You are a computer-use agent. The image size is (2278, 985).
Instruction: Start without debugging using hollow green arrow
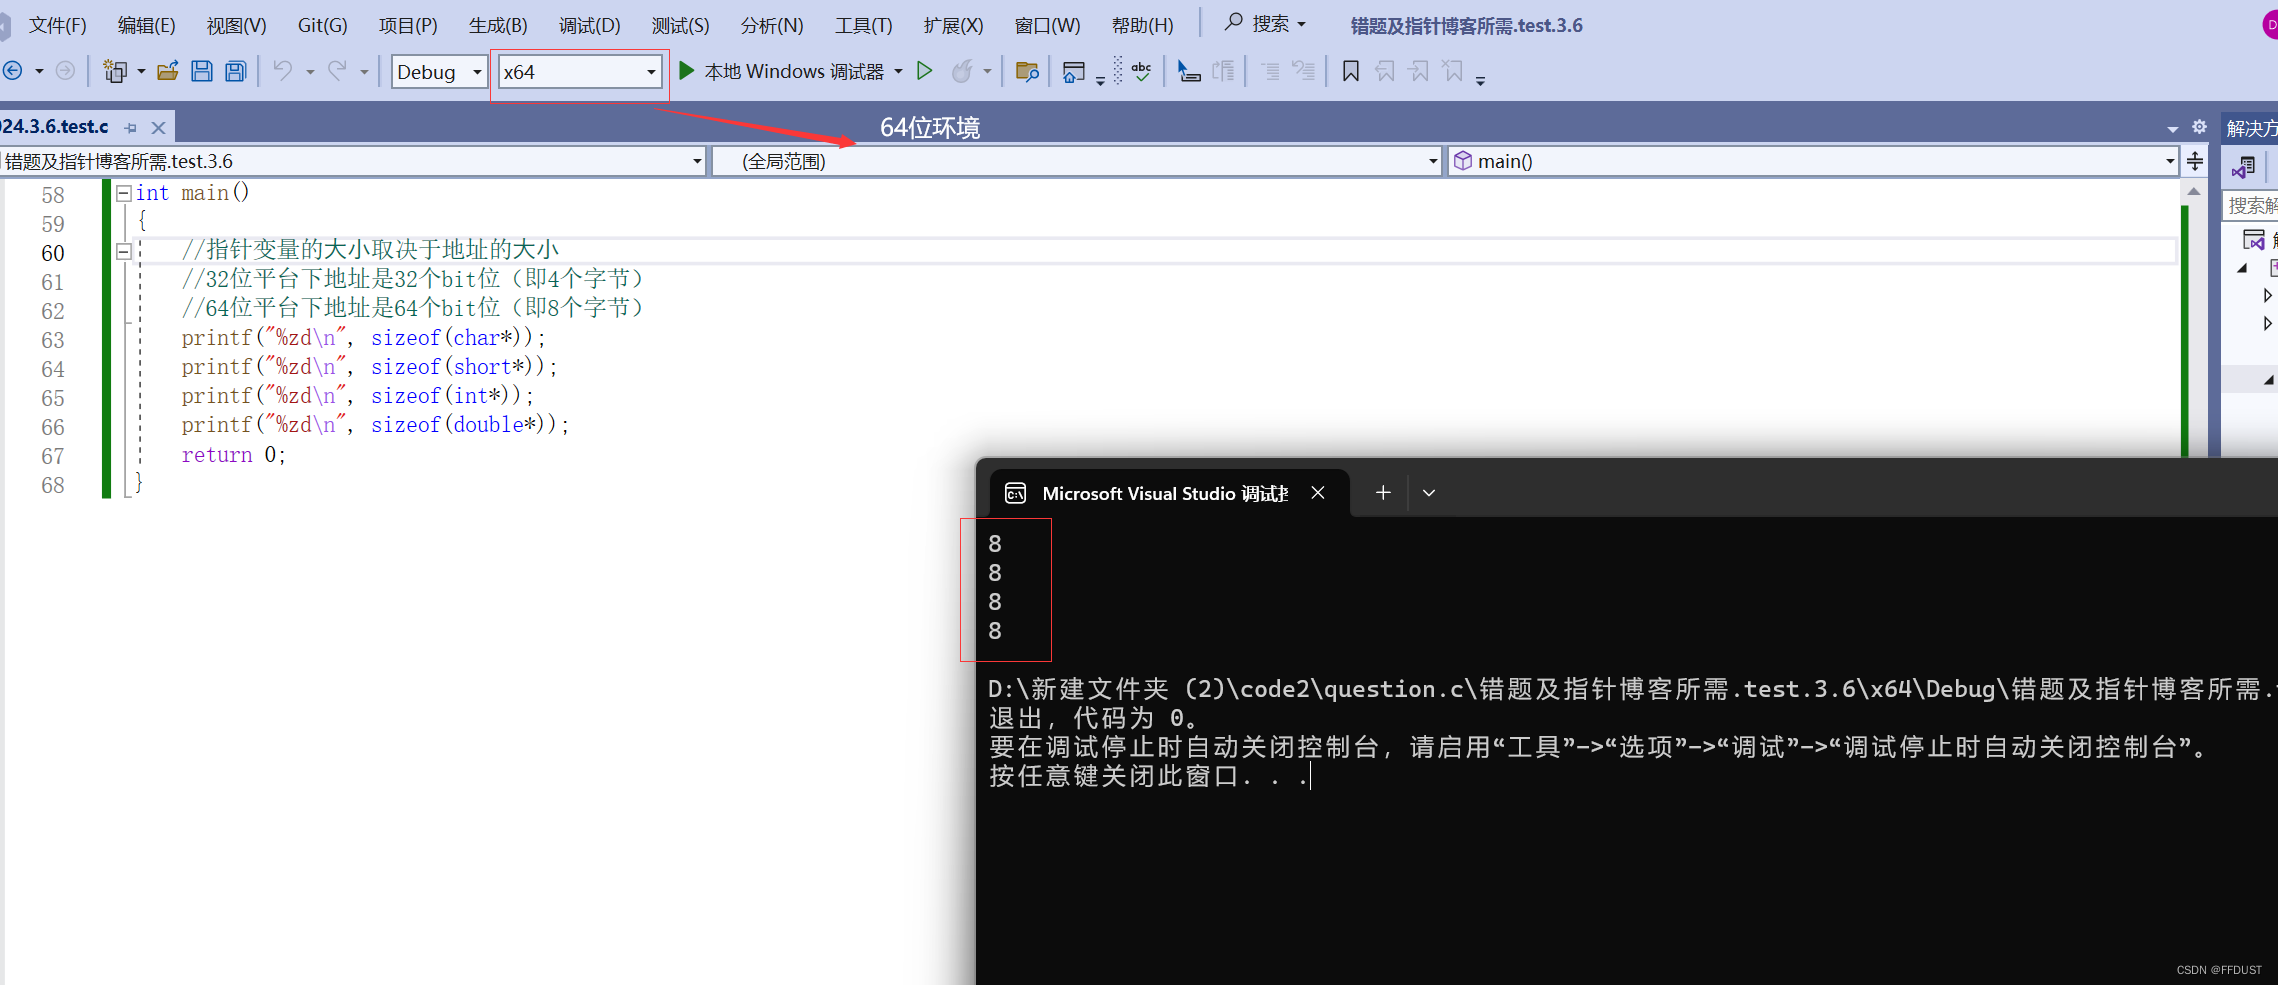(x=925, y=71)
